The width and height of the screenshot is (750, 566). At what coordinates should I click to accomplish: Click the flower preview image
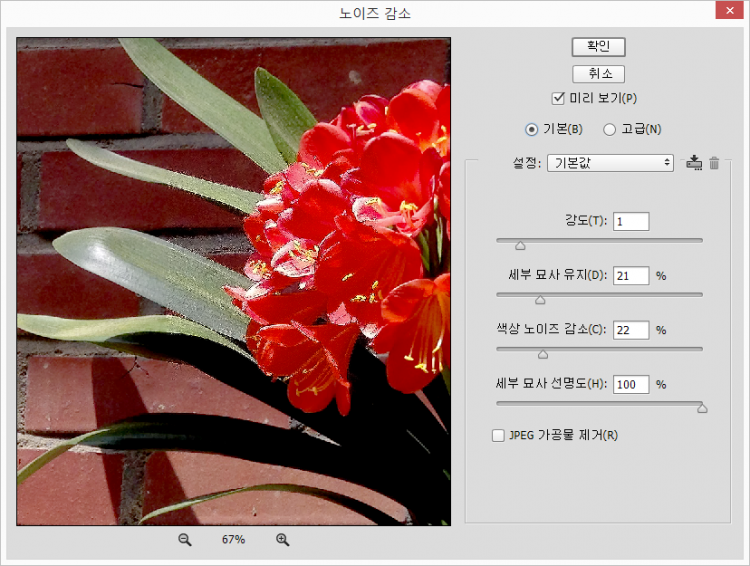233,281
